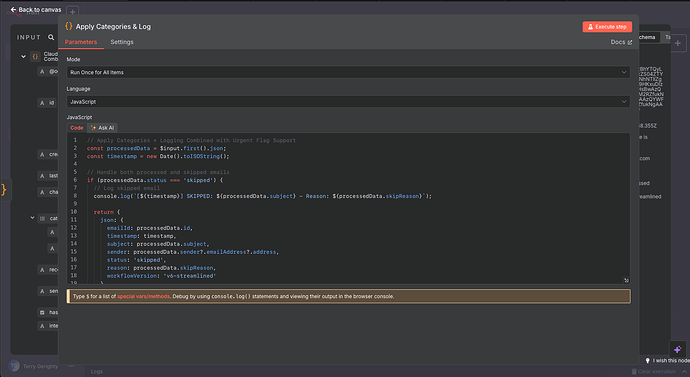
Task: Click the Execute step button
Action: [x=607, y=27]
